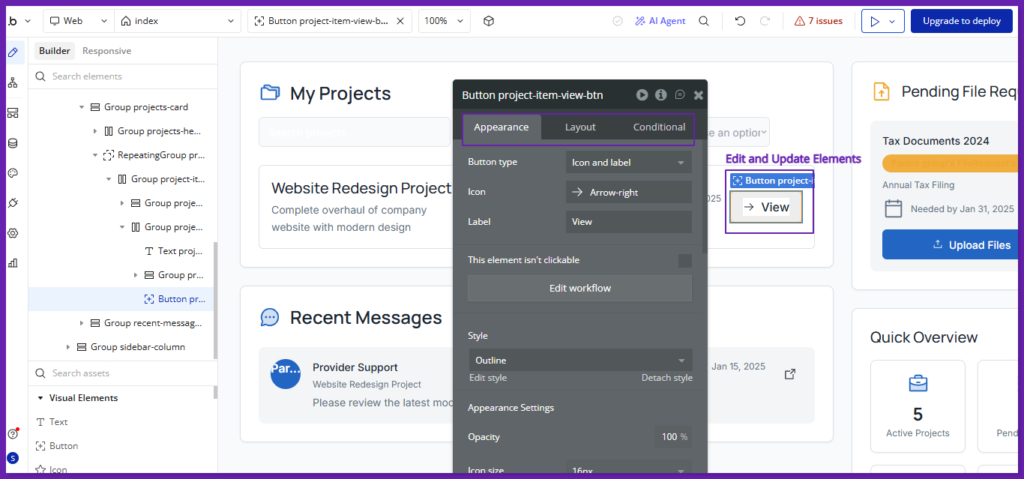The width and height of the screenshot is (1024, 479).
Task: Open the Style dropdown showing Outline
Action: point(580,360)
